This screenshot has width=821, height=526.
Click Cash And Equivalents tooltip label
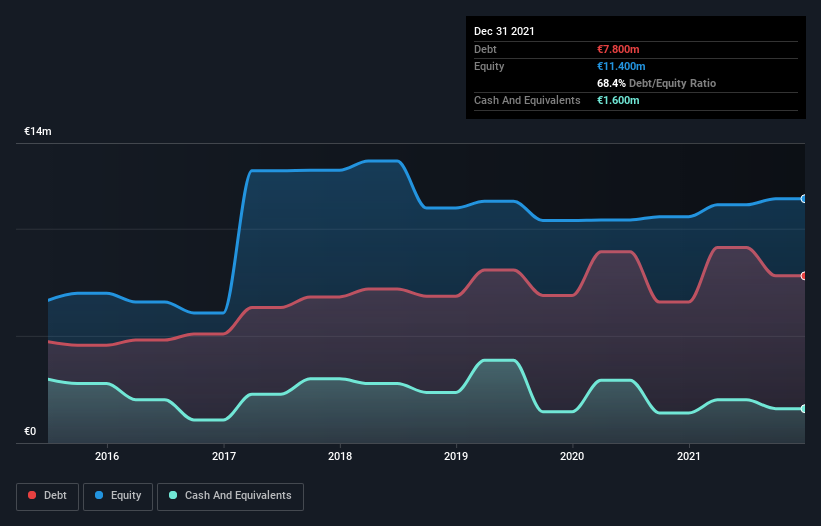527,100
